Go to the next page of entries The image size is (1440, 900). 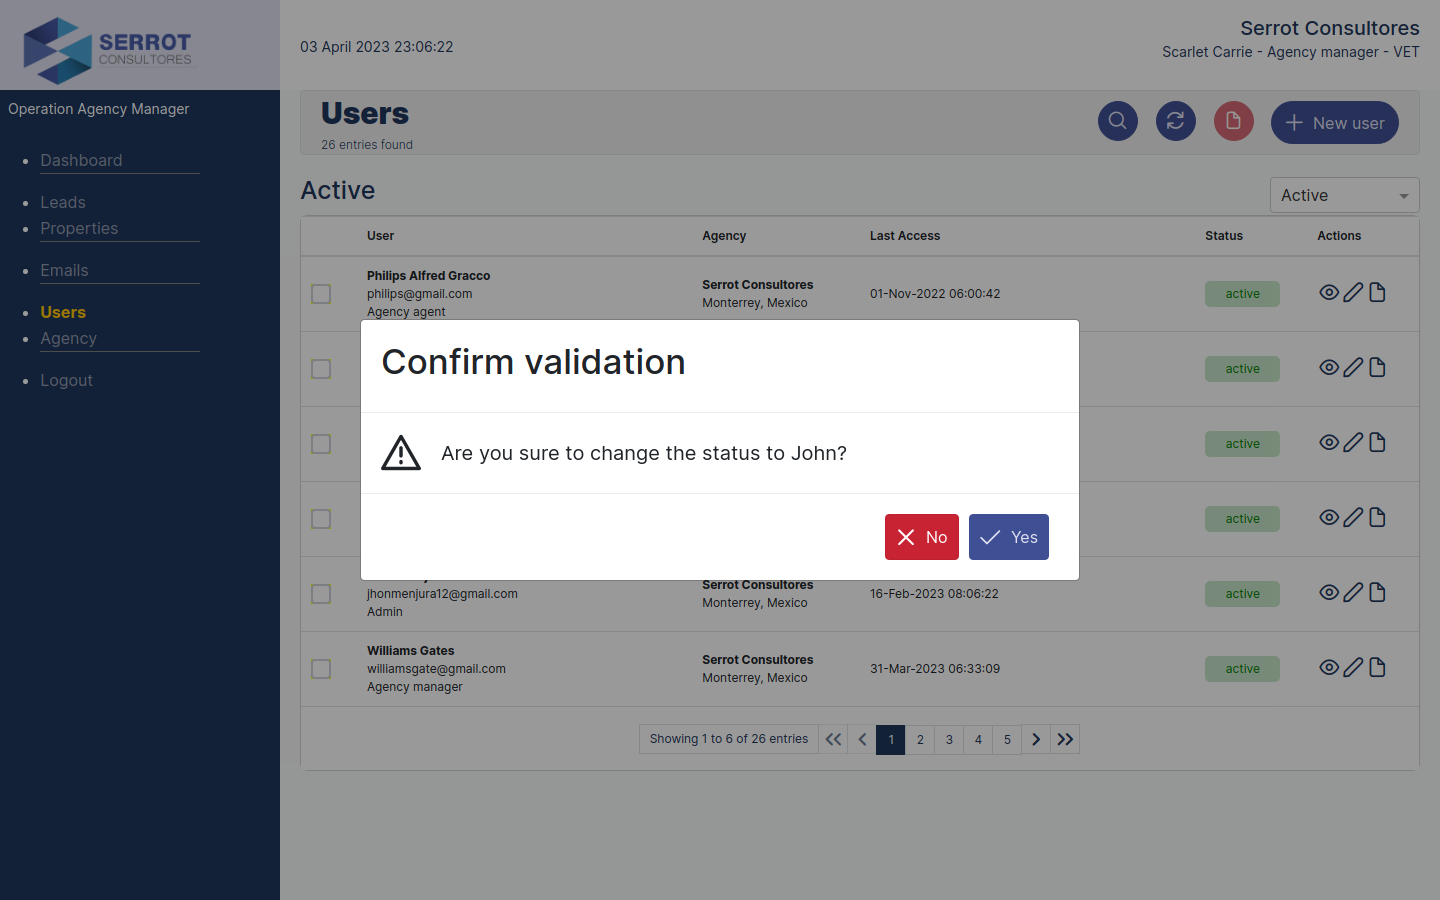(1036, 739)
